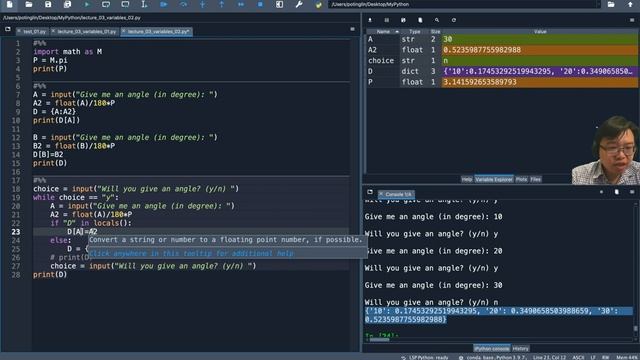Viewport: 640px width, 360px height.
Task: Select variable A row in explorer
Action: [x=502, y=39]
